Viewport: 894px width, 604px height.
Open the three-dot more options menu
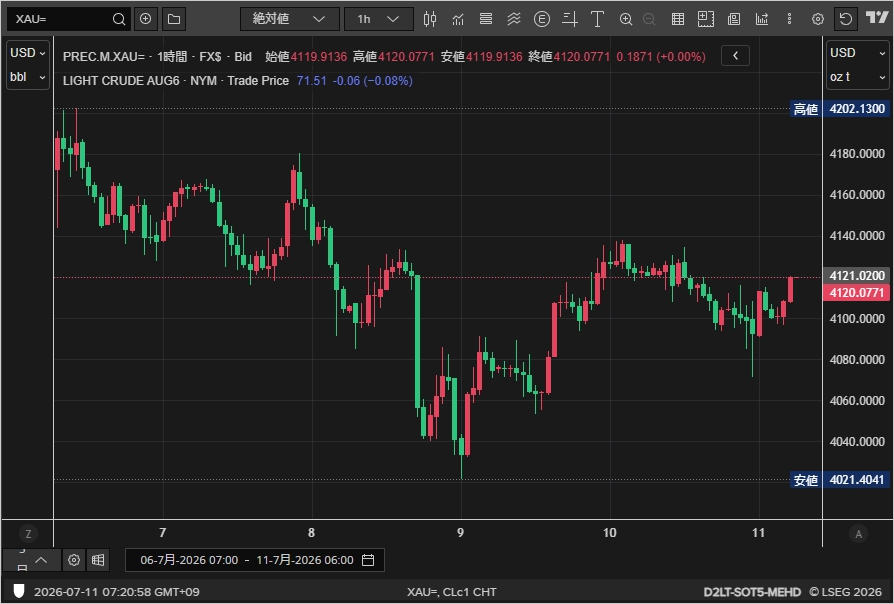pos(790,19)
